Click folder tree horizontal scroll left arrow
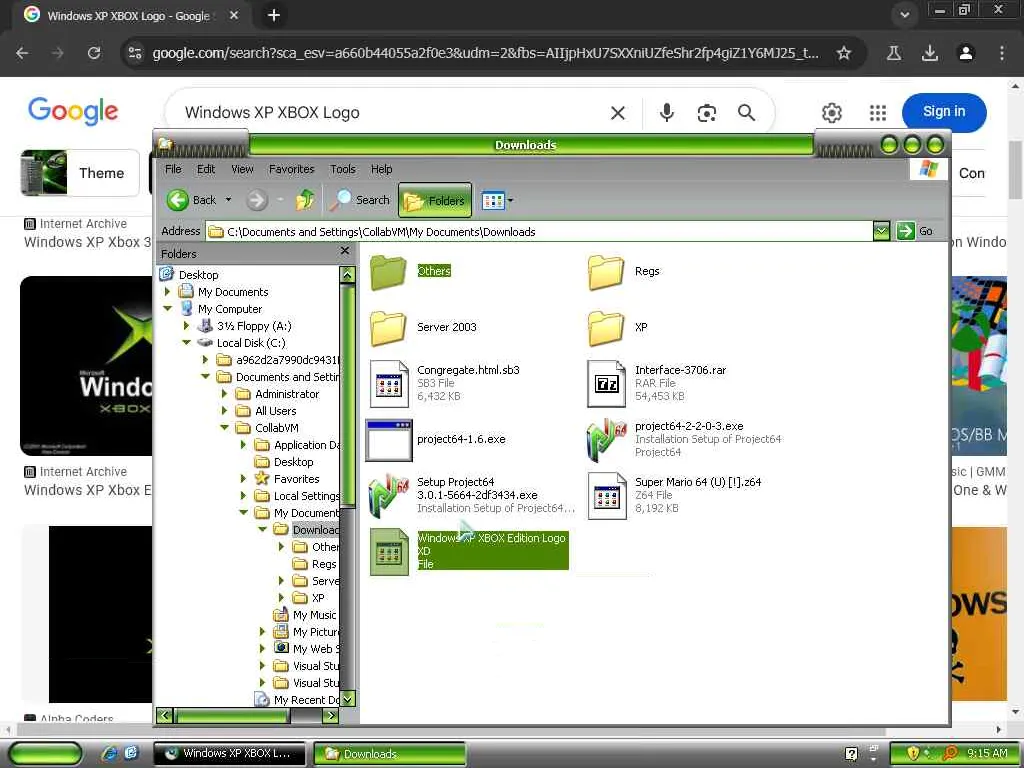This screenshot has width=1024, height=768. 165,715
